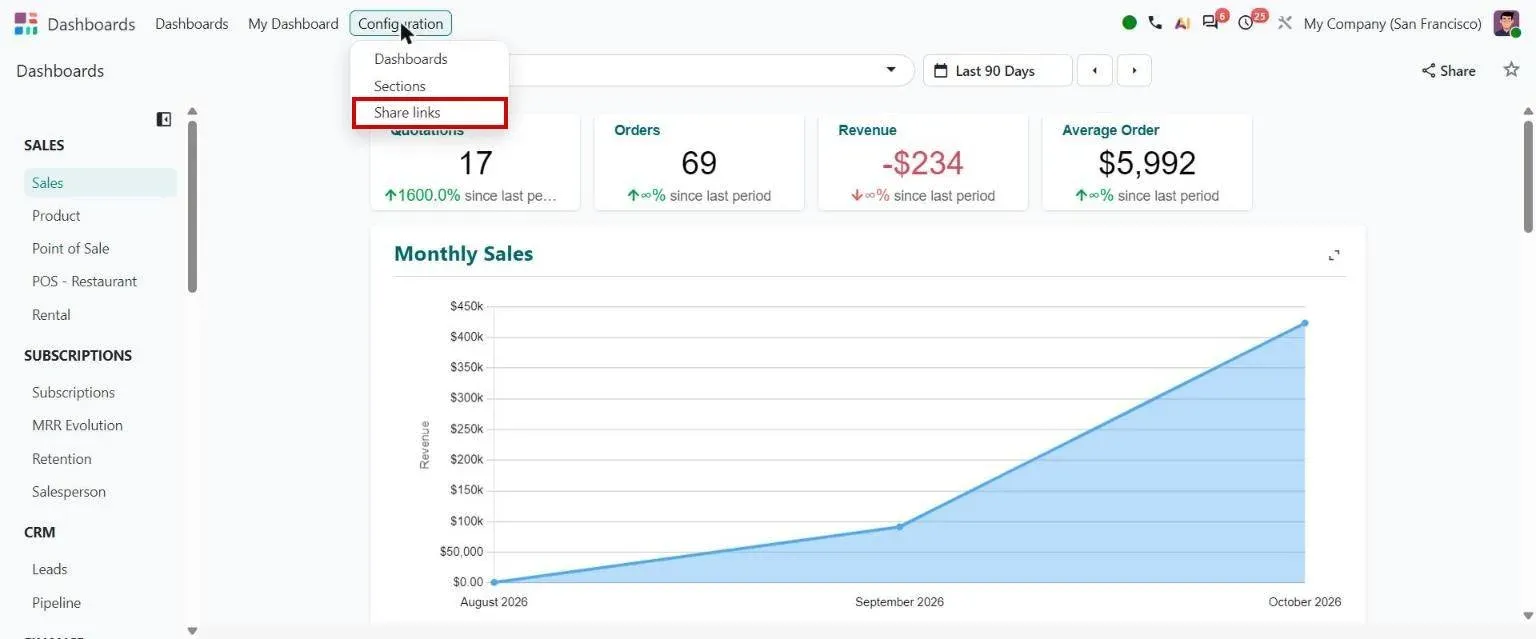
Task: Expand the Monthly Sales chart fullscreen
Action: coord(1334,255)
